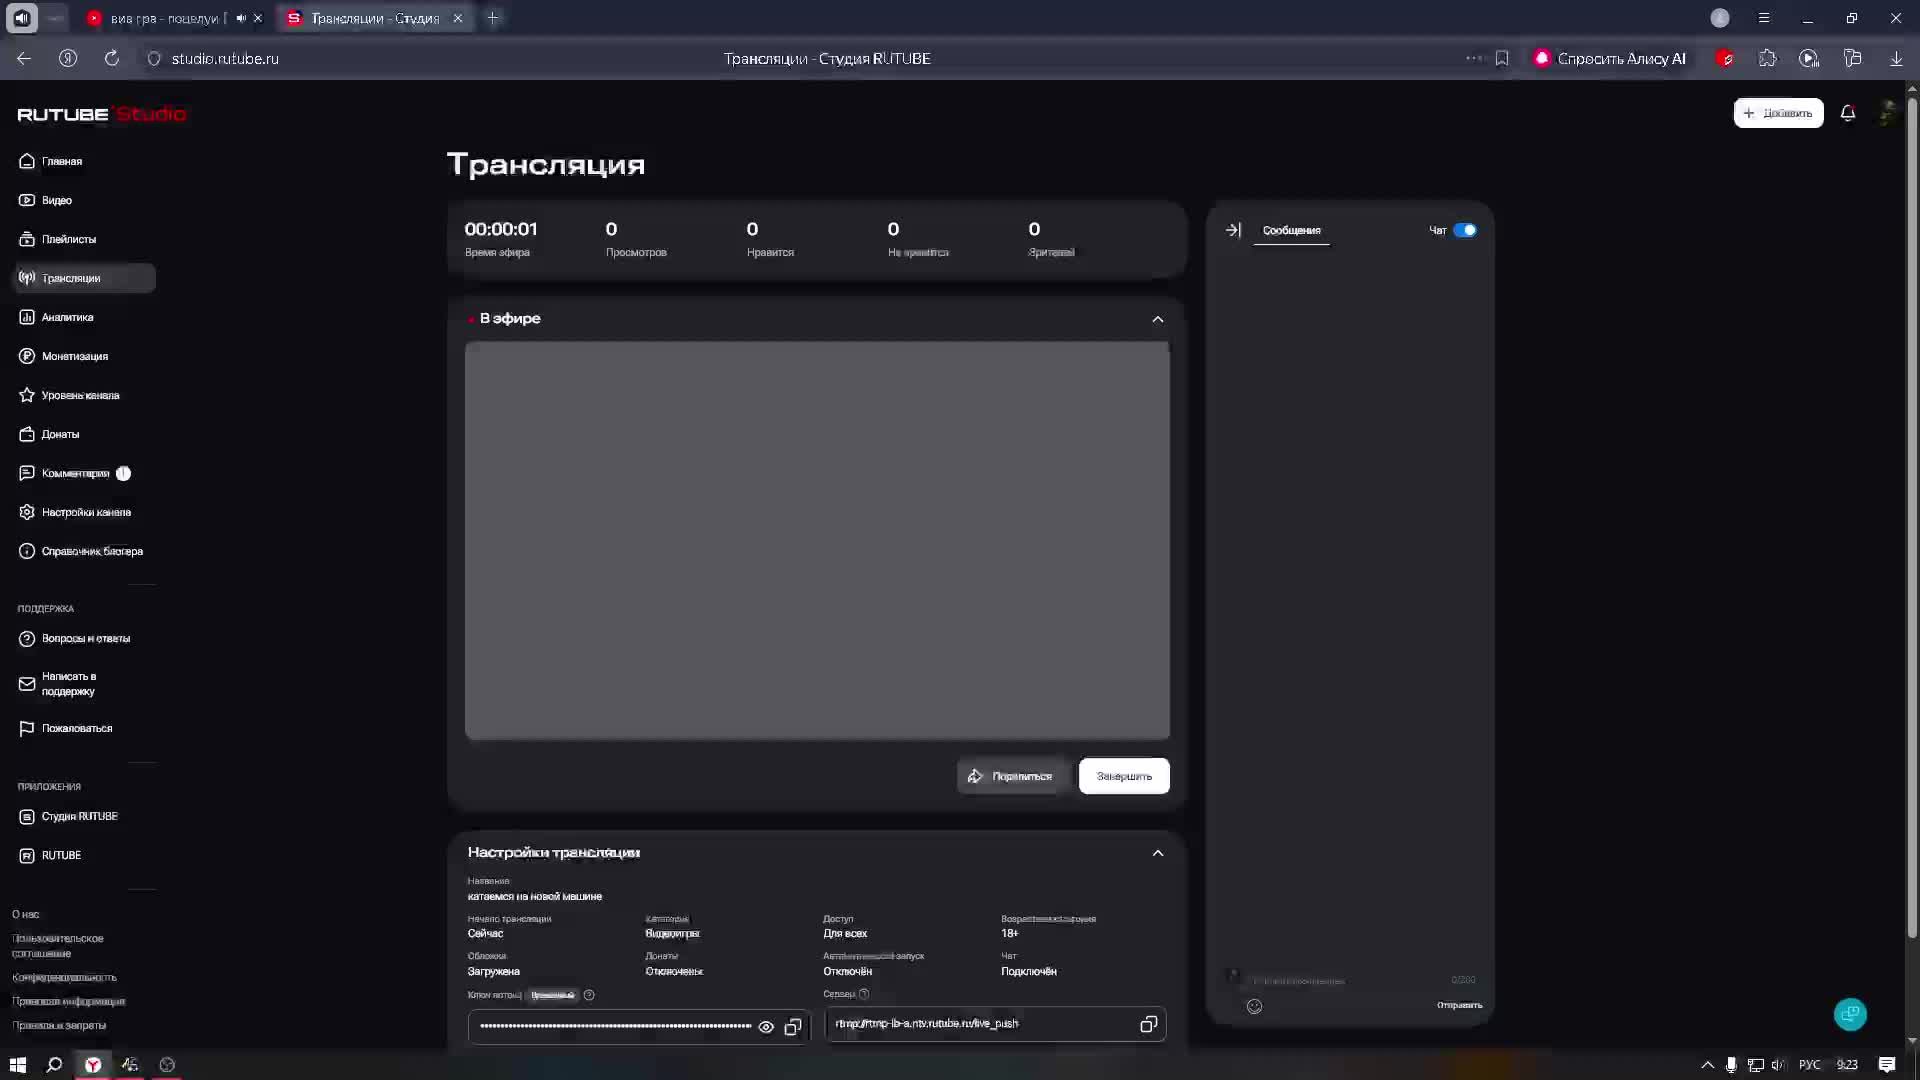Click the Уровень канала star icon
1920x1080 pixels.
tap(27, 395)
